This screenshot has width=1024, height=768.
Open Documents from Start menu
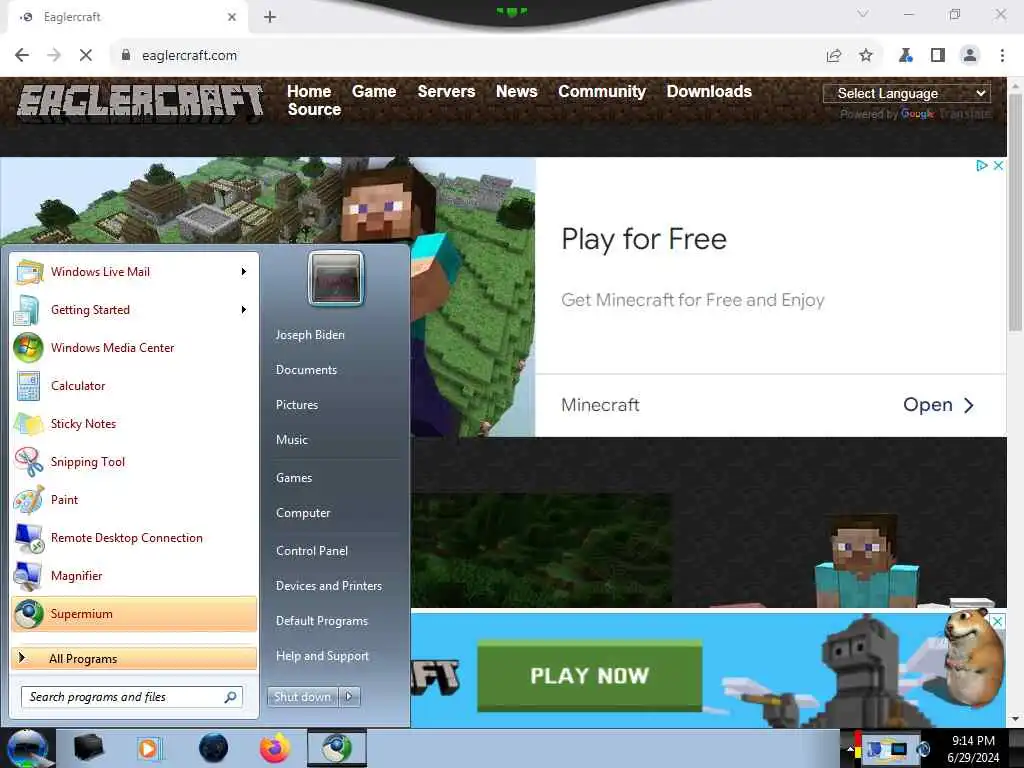[306, 370]
